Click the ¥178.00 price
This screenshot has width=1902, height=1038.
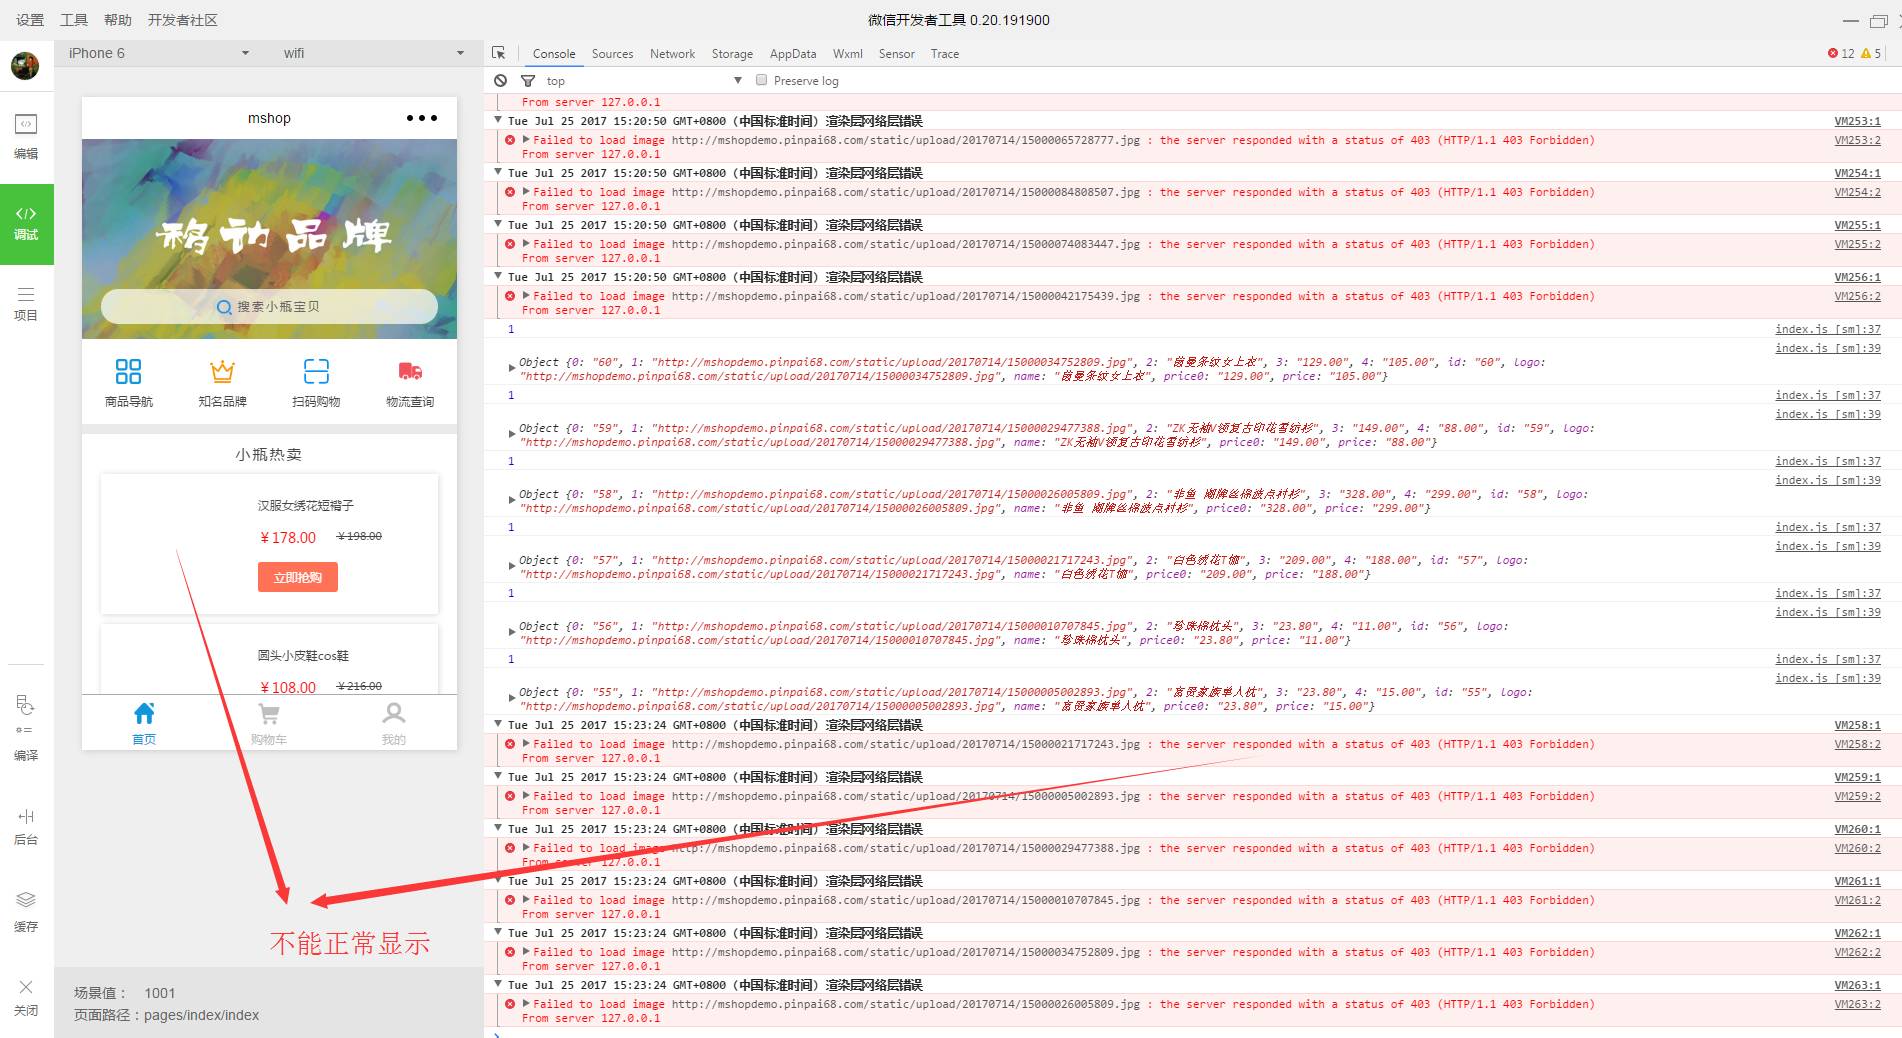(x=288, y=538)
